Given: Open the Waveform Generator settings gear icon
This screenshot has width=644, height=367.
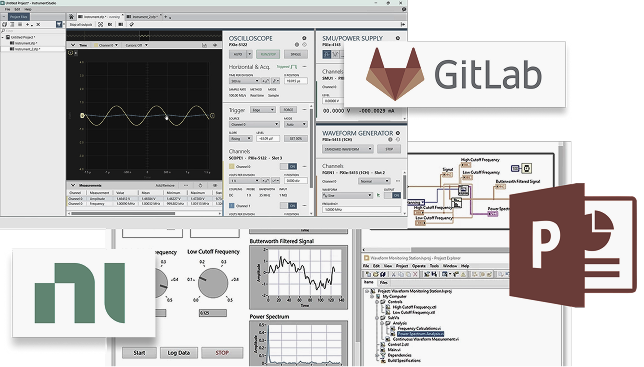Looking at the screenshot, I should point(398,133).
